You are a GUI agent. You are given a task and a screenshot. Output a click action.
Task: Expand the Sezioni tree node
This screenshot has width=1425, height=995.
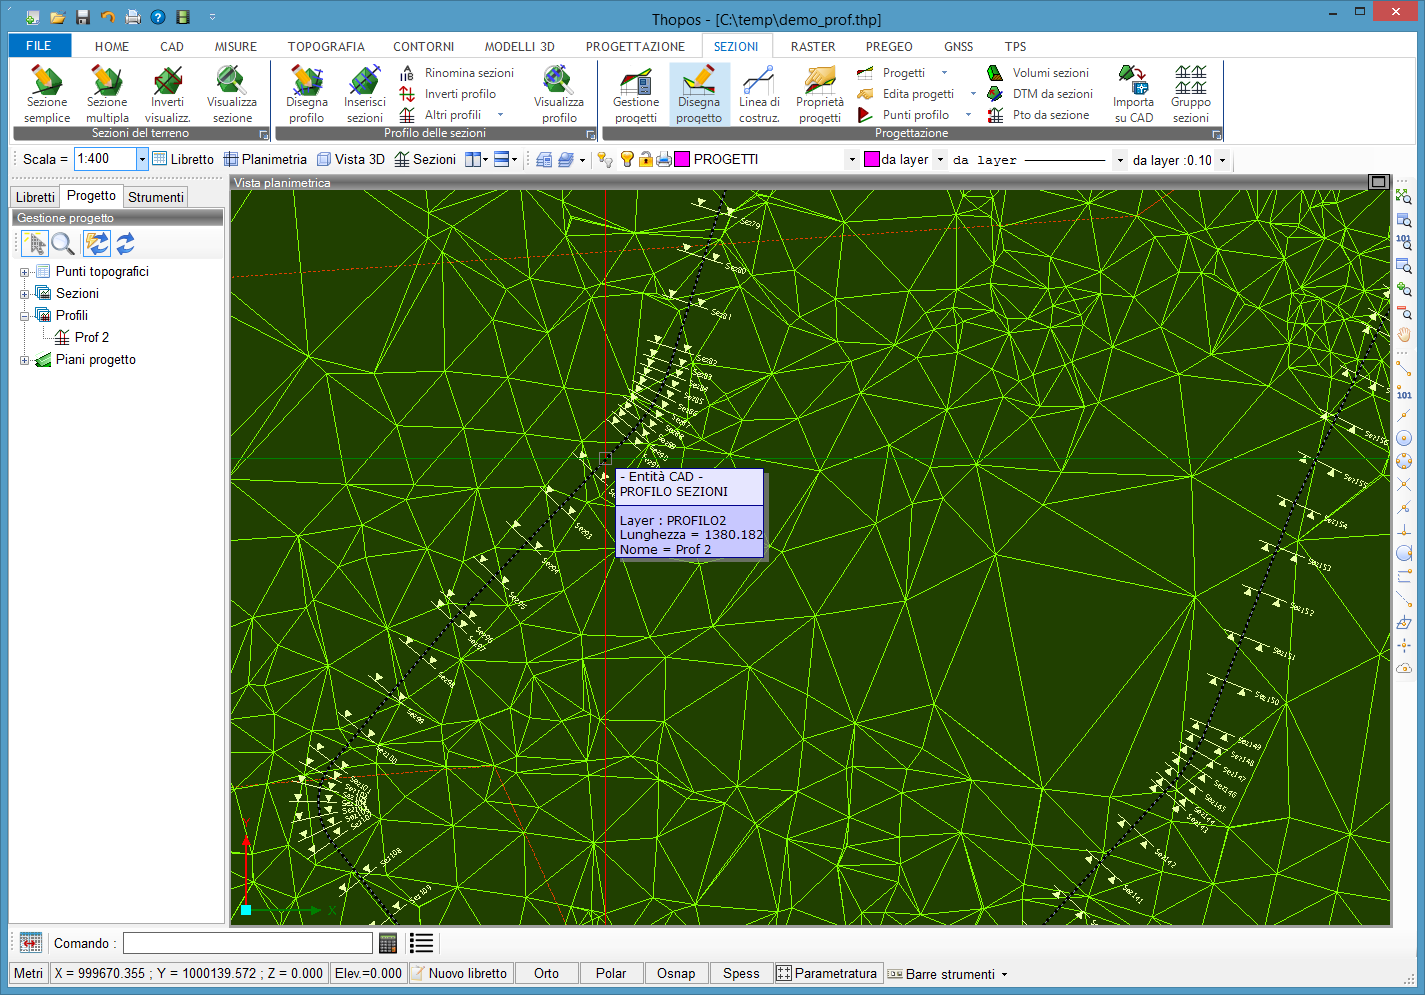coord(24,294)
